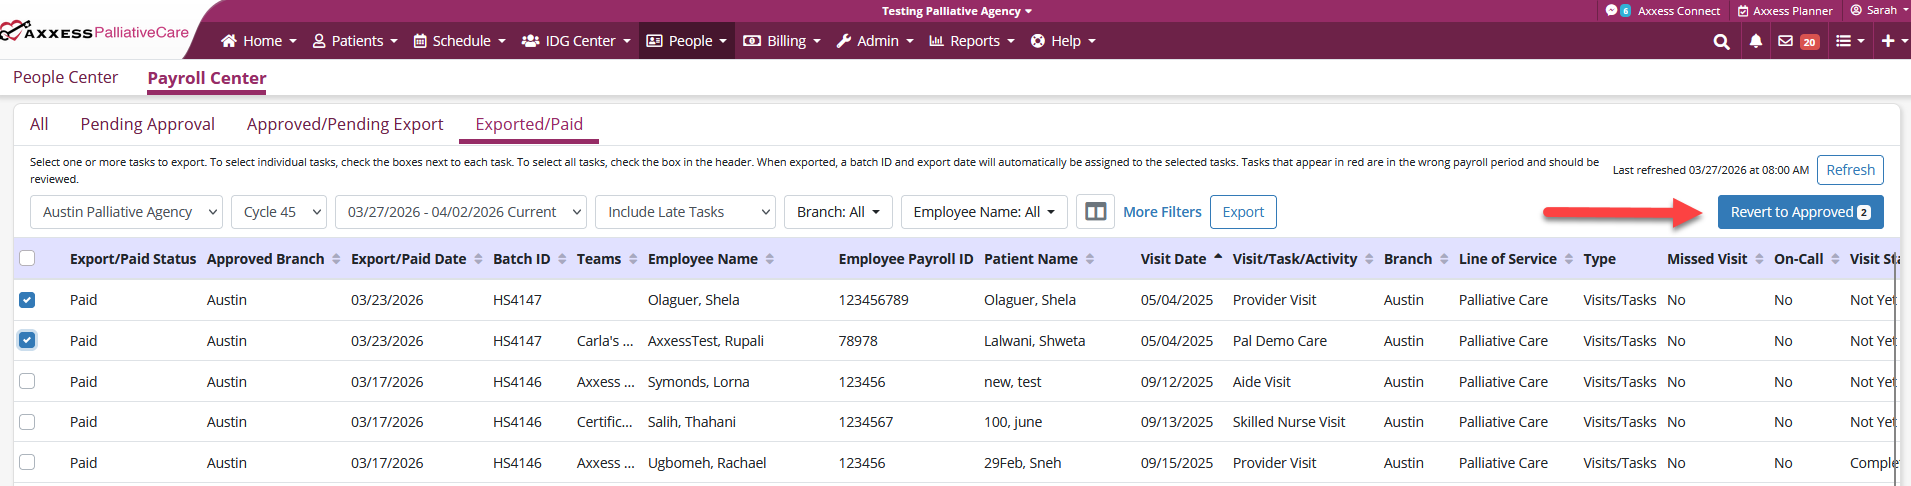The height and width of the screenshot is (486, 1911).
Task: Click the More Filters link
Action: (1161, 212)
